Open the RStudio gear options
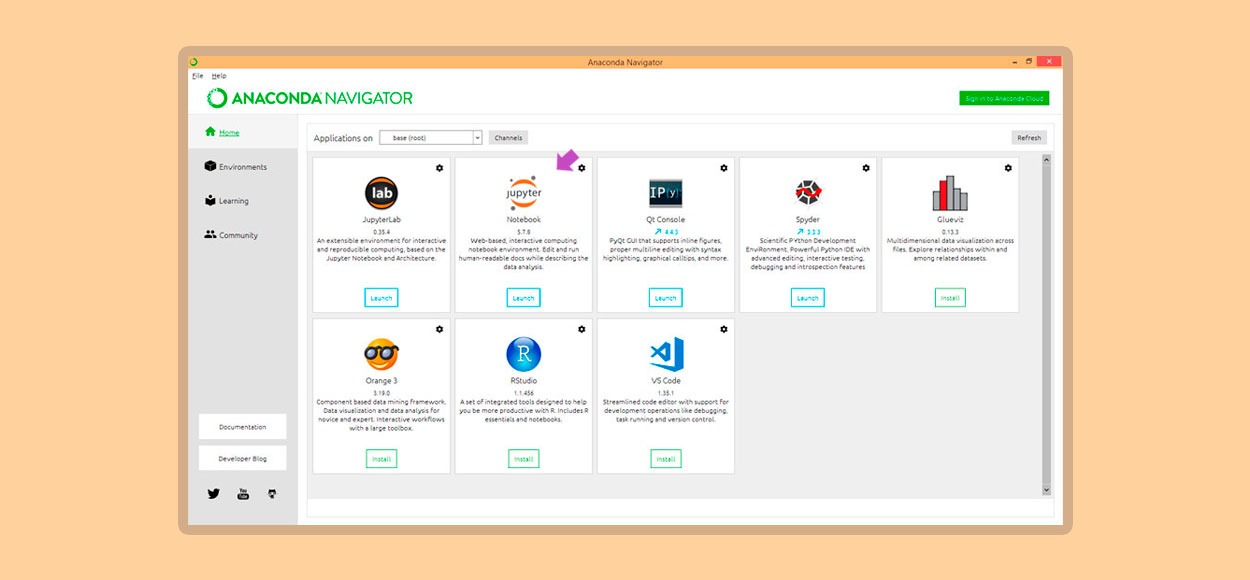This screenshot has width=1250, height=580. click(x=582, y=329)
